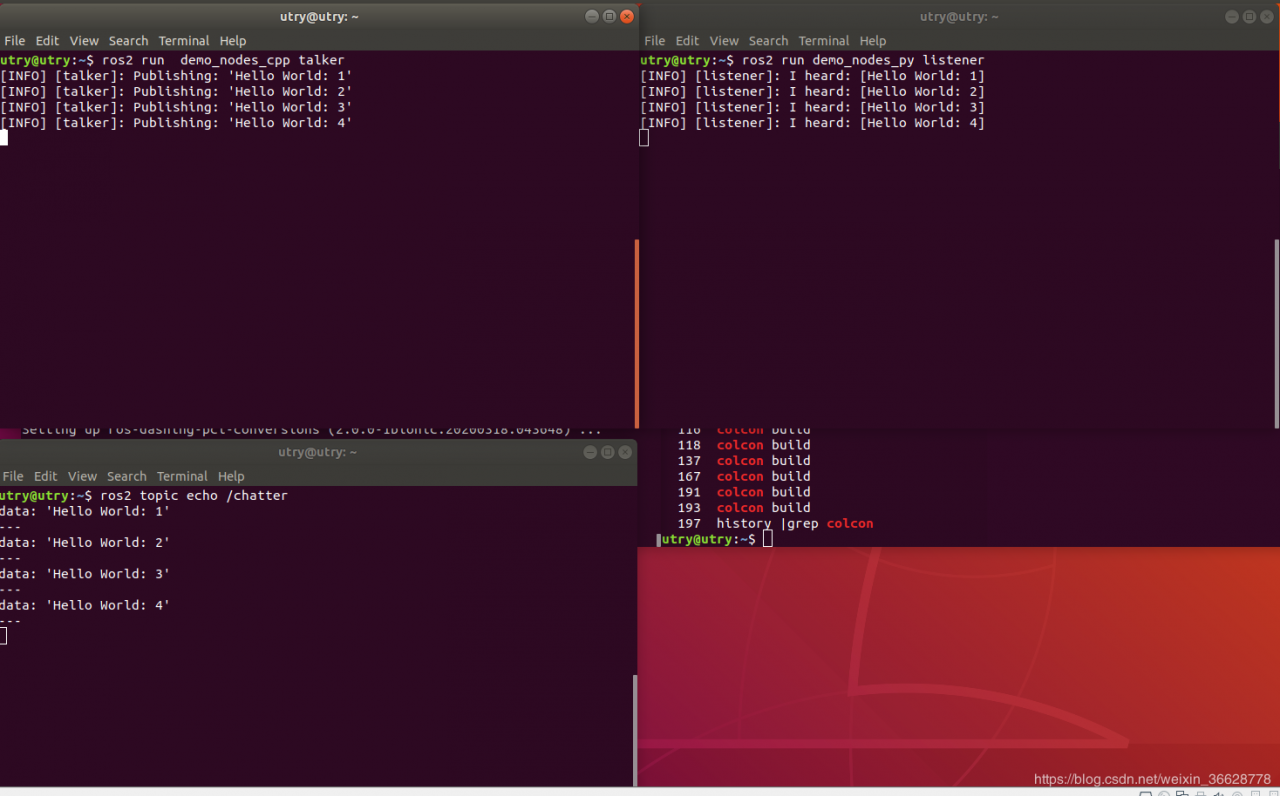
Task: Click history entry "197 history |grep colcon"
Action: pyautogui.click(x=775, y=524)
